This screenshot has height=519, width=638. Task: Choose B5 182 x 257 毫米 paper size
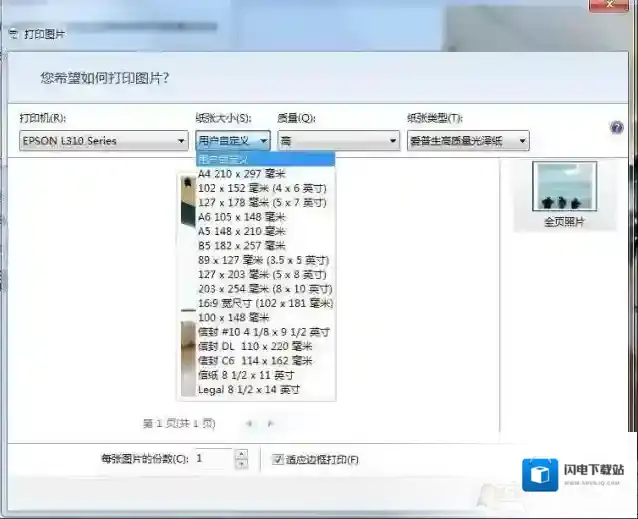(242, 245)
